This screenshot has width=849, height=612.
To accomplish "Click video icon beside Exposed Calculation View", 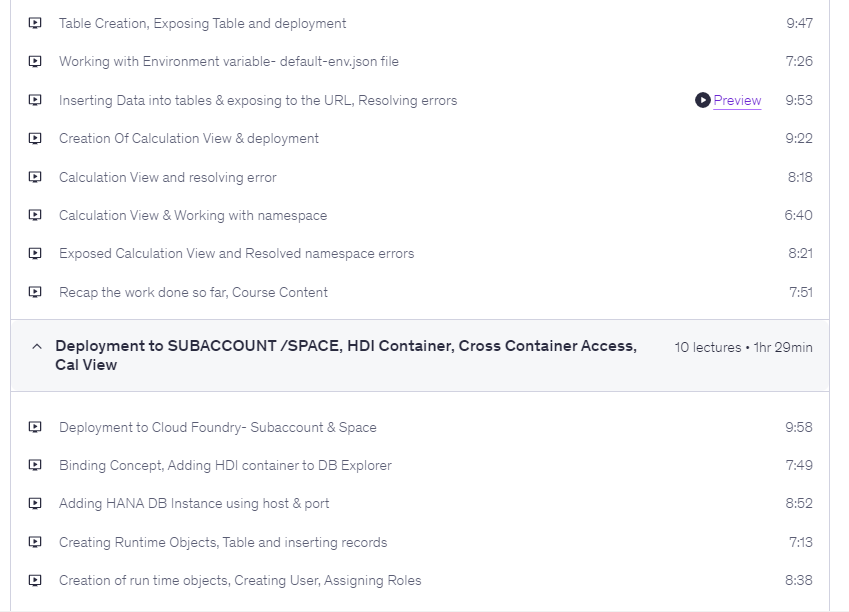I will 35,253.
